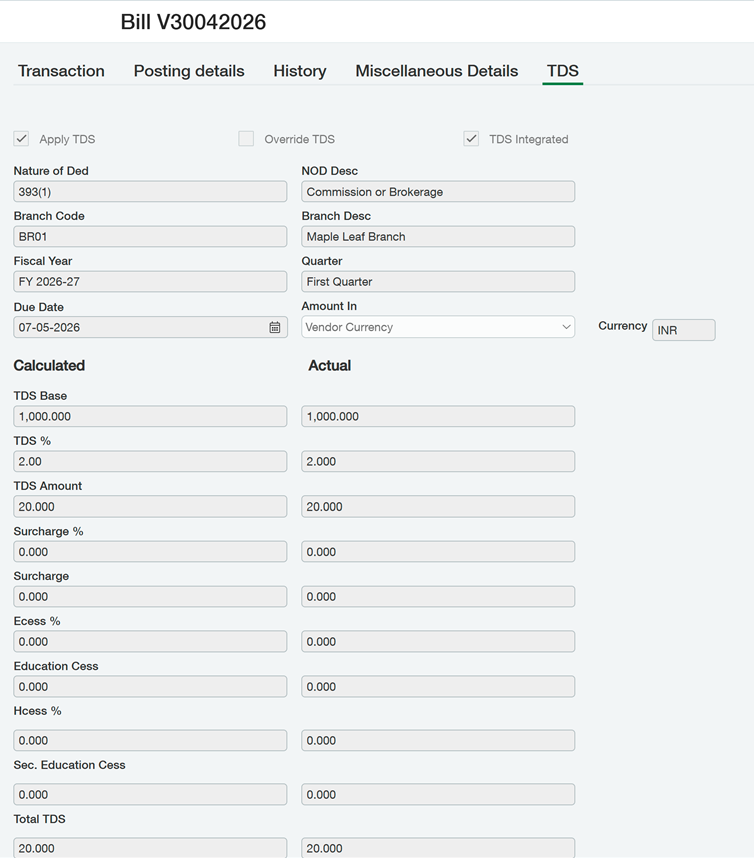Viewport: 754px width, 858px height.
Task: Click the Due Date input field
Action: point(150,327)
